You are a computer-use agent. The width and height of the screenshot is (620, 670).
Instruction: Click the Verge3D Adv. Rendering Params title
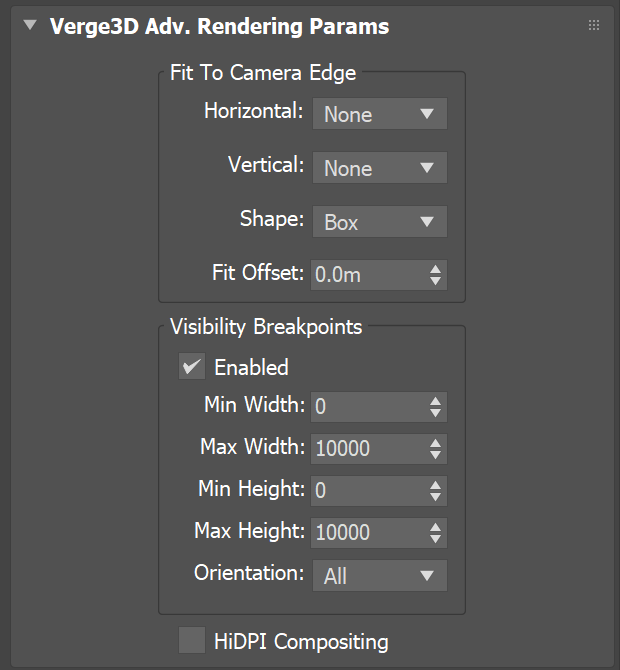pyautogui.click(x=219, y=26)
